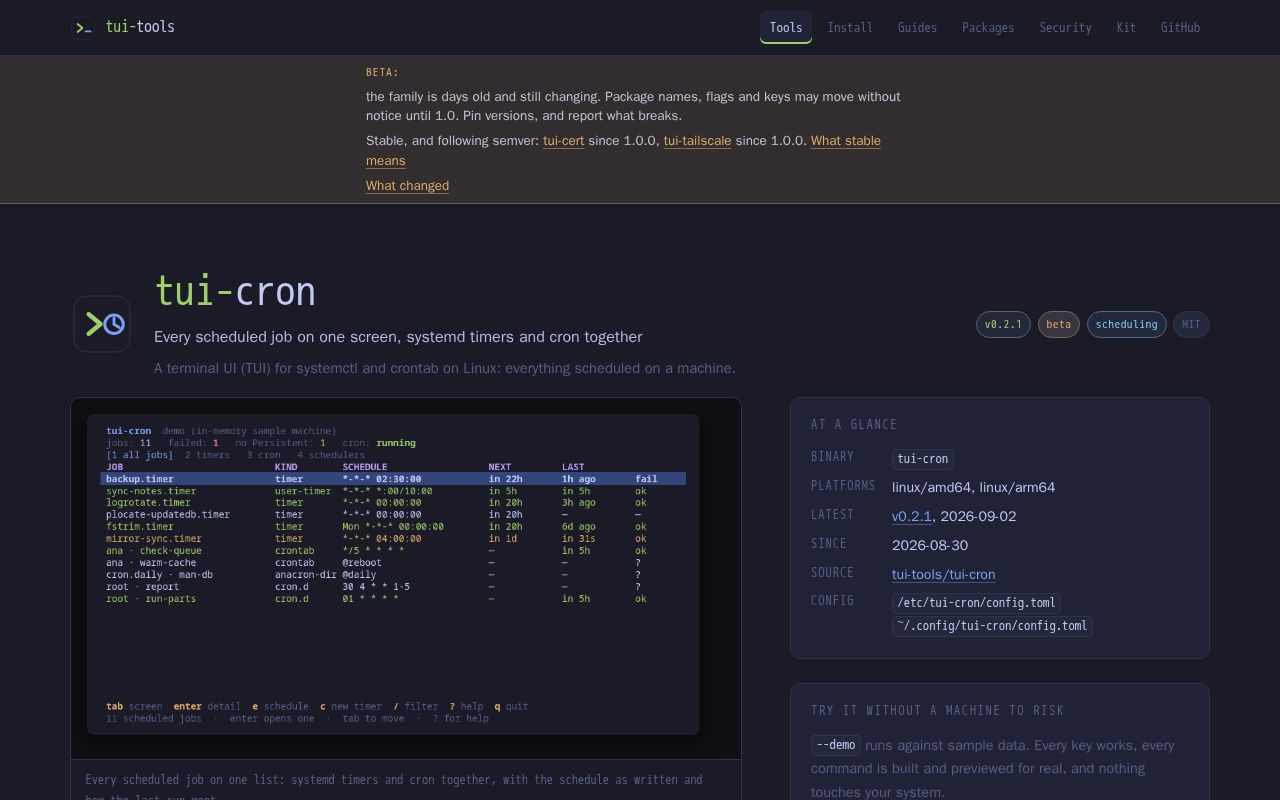Open the Kit nav item
This screenshot has width=1280, height=800.
point(1126,27)
